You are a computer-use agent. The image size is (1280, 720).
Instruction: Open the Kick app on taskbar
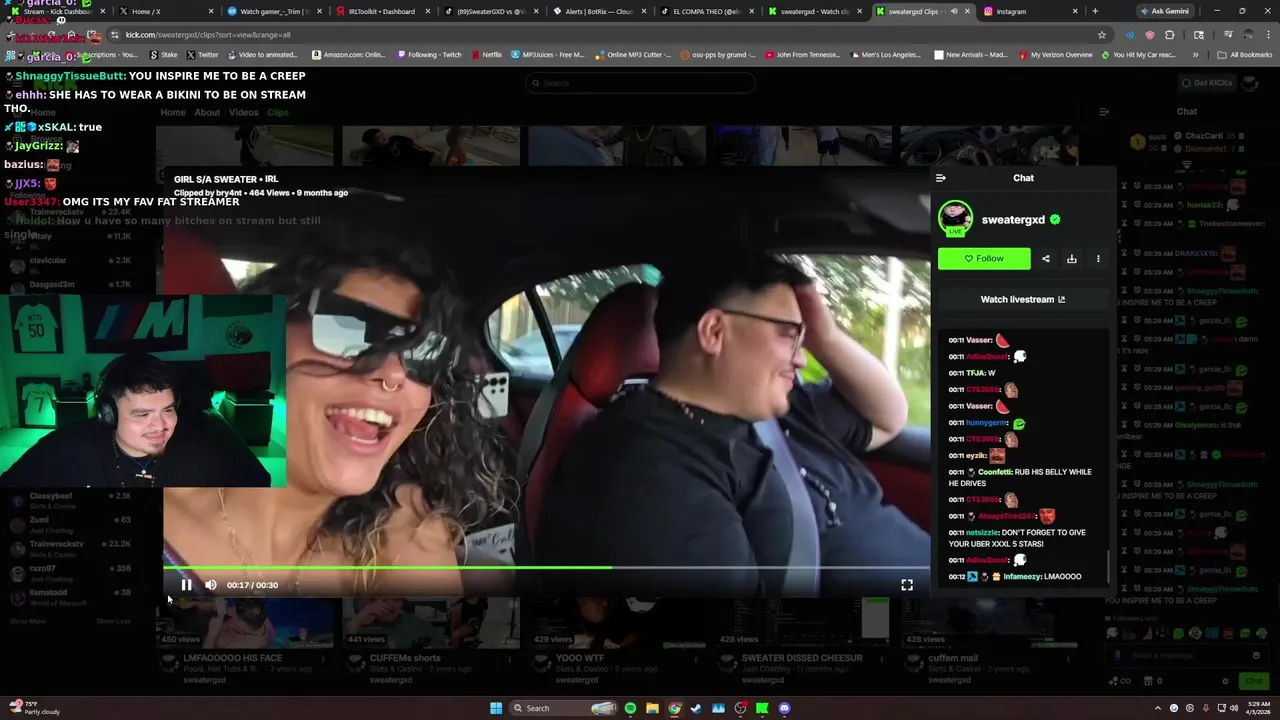(762, 708)
